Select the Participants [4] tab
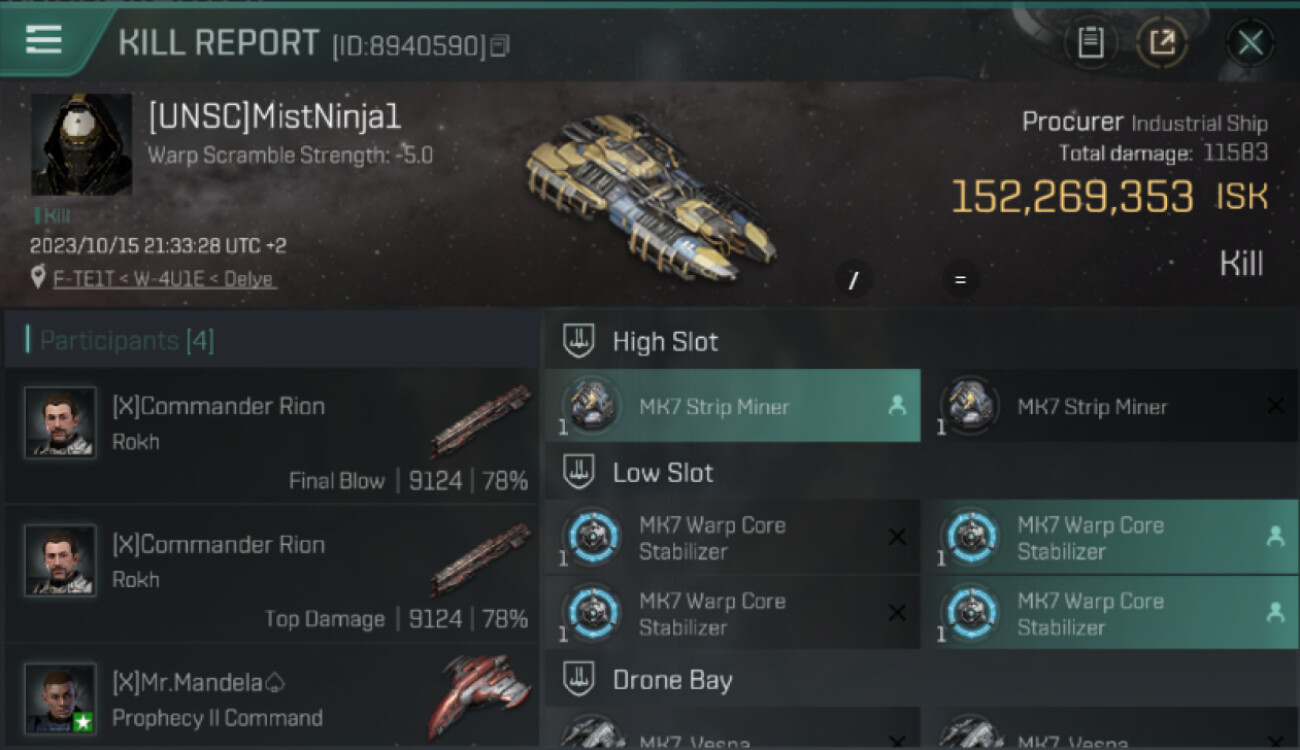This screenshot has width=1300, height=750. pos(127,341)
